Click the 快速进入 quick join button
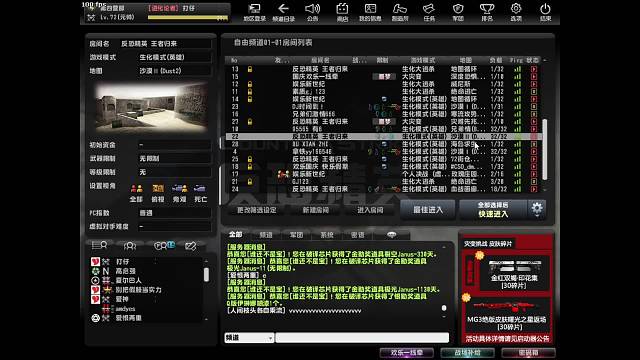The width and height of the screenshot is (640, 360). (493, 210)
